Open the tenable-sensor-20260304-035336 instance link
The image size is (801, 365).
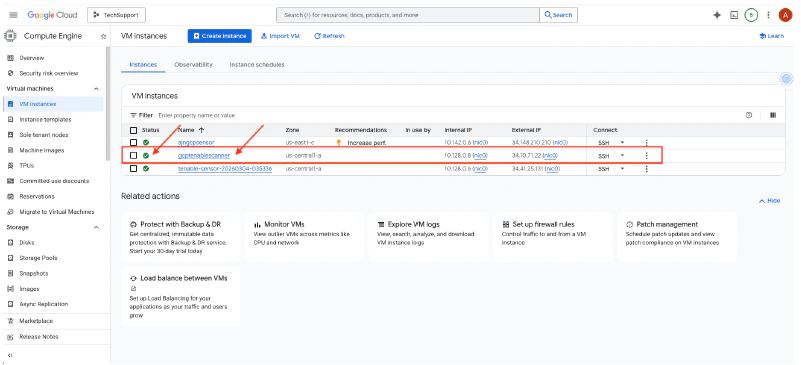coord(225,168)
